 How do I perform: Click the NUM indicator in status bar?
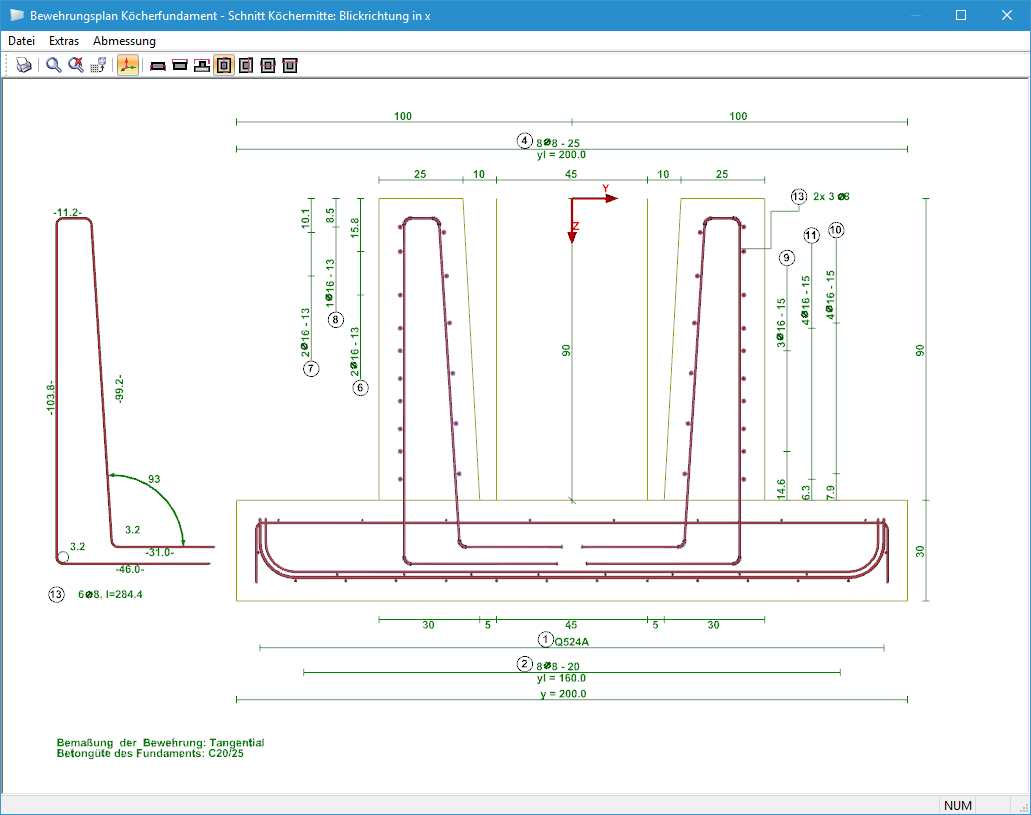pyautogui.click(x=957, y=805)
